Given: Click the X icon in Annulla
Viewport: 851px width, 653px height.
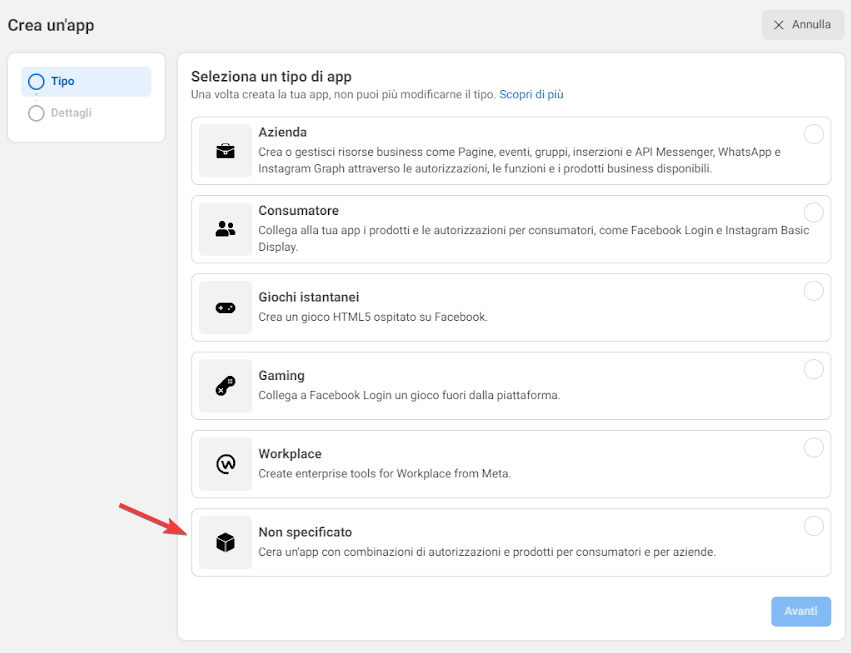Looking at the screenshot, I should 778,25.
